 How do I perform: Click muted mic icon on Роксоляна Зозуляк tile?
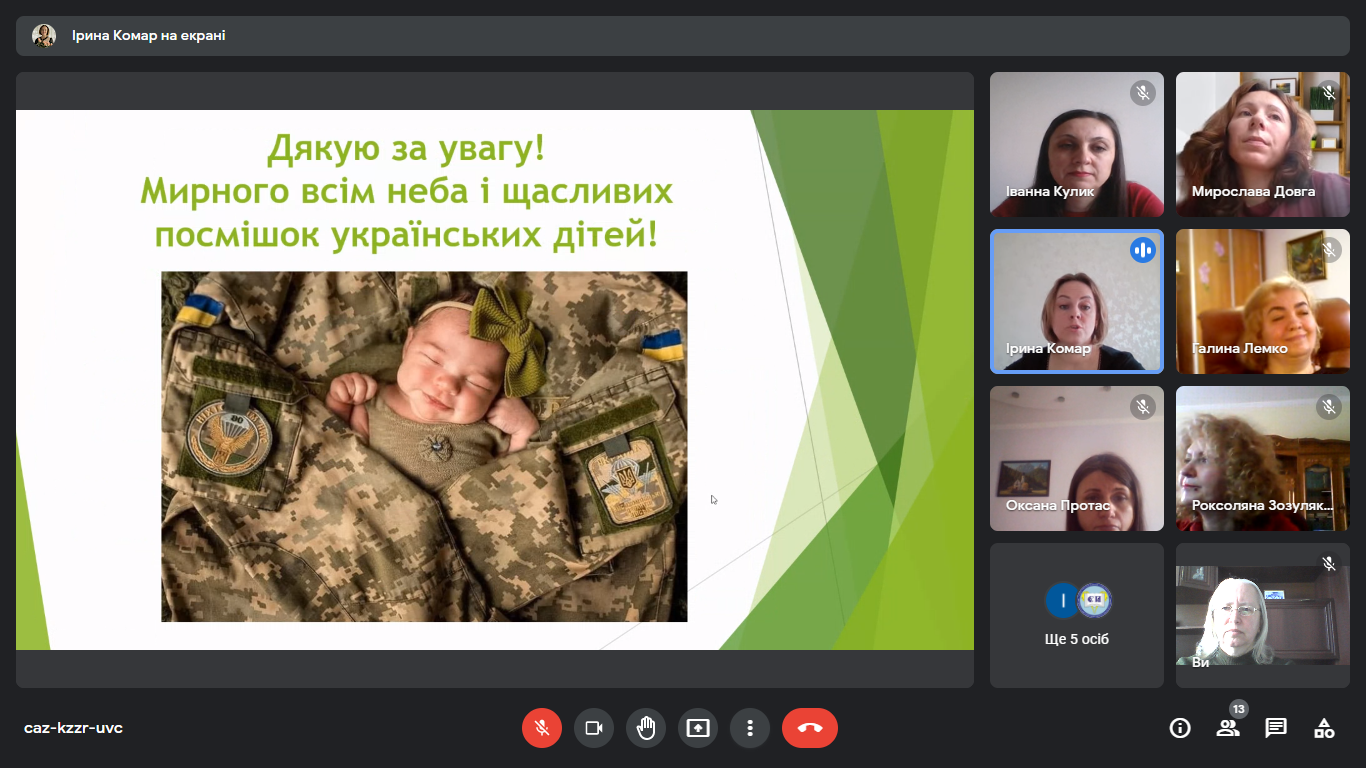click(x=1329, y=407)
